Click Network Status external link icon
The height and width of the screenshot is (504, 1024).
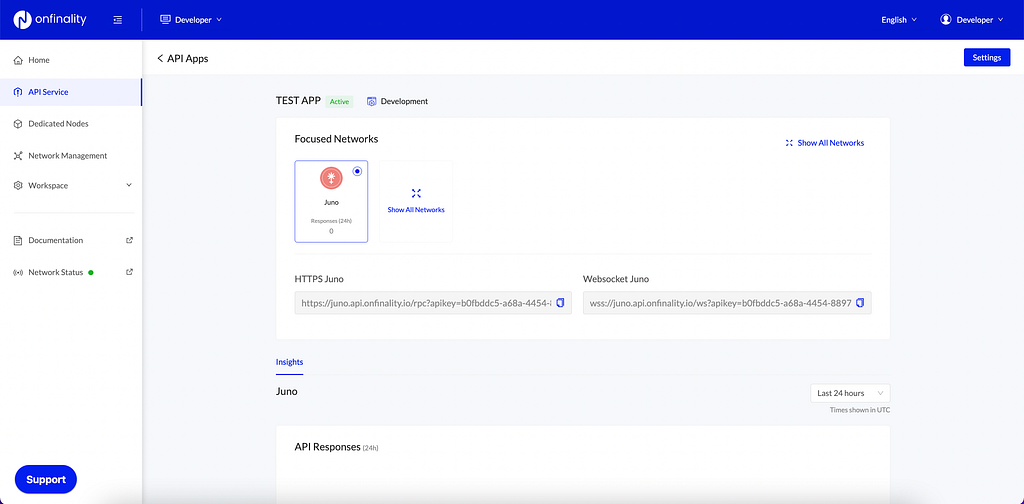129,272
